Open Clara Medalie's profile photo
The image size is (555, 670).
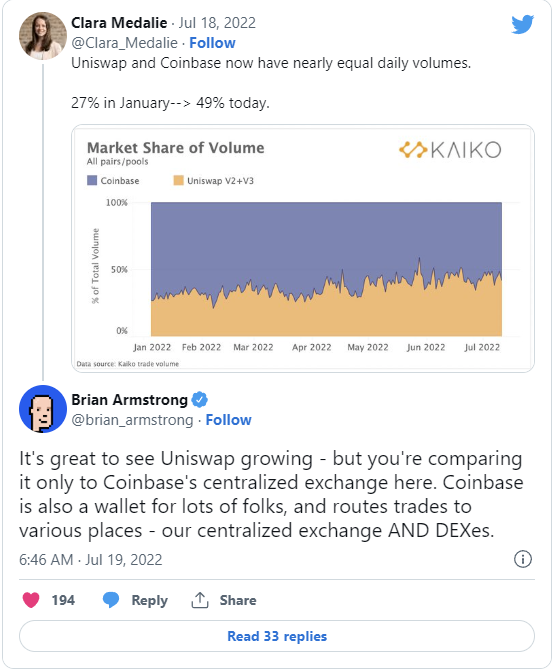click(43, 35)
